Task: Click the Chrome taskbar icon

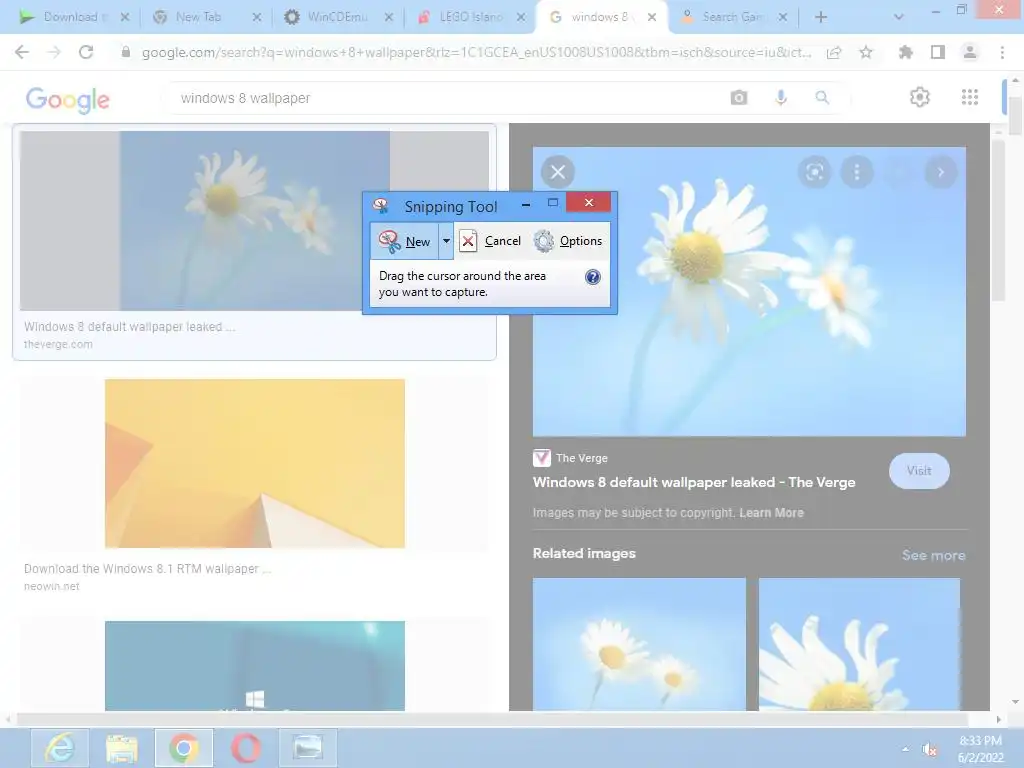Action: click(184, 748)
